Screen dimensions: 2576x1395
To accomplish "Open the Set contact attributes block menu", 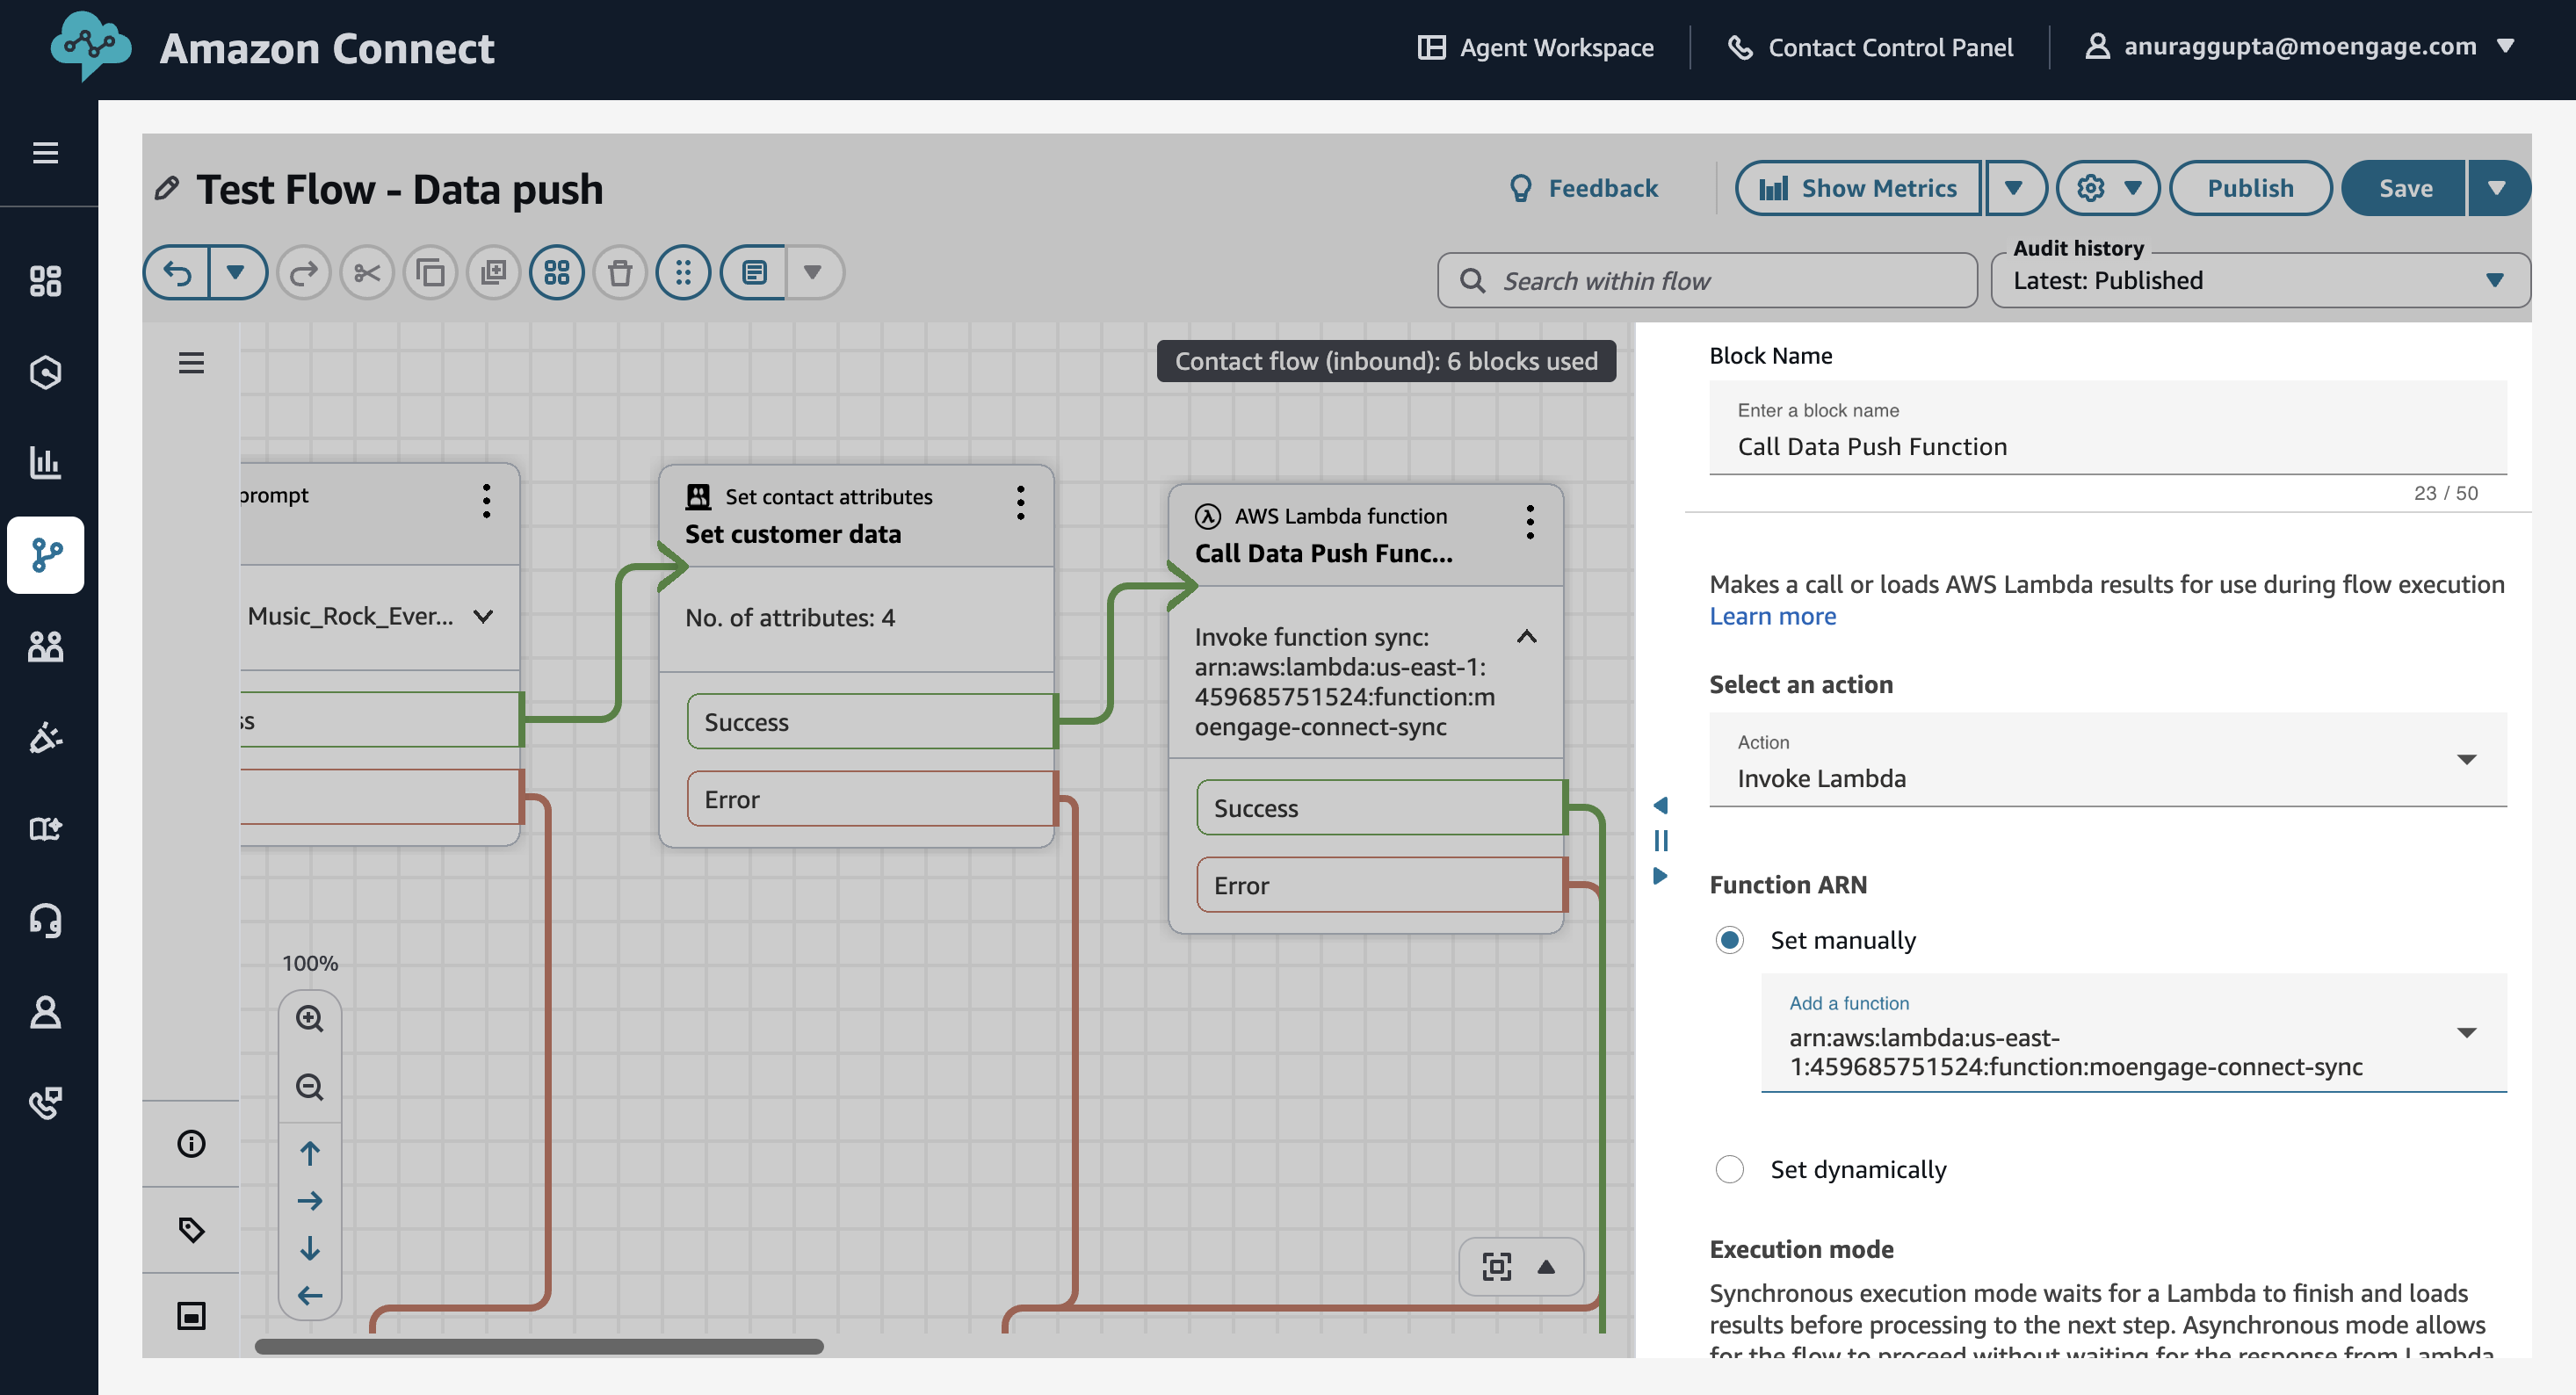I will coord(1020,503).
